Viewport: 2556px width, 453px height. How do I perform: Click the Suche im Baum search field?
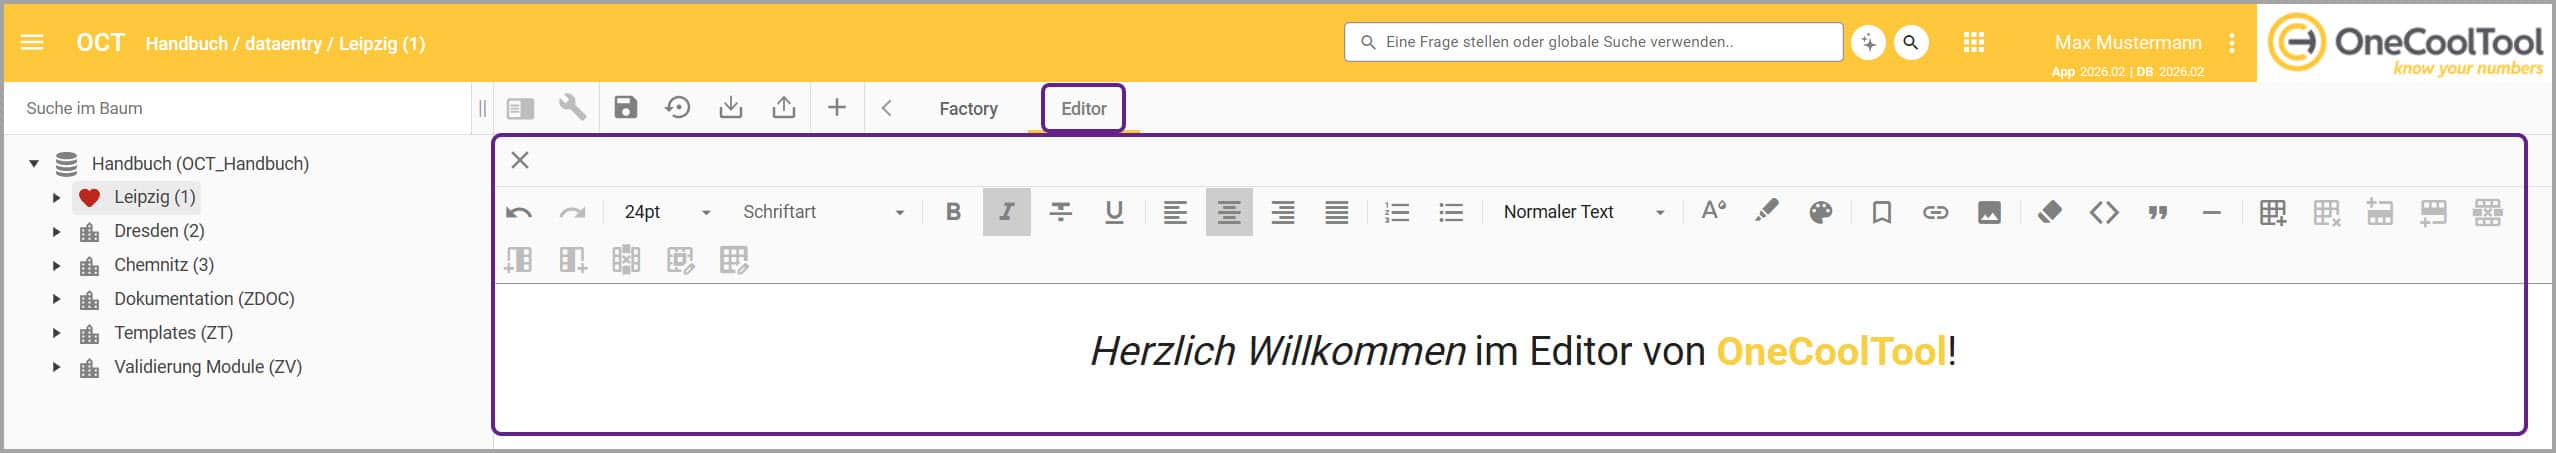pyautogui.click(x=236, y=108)
